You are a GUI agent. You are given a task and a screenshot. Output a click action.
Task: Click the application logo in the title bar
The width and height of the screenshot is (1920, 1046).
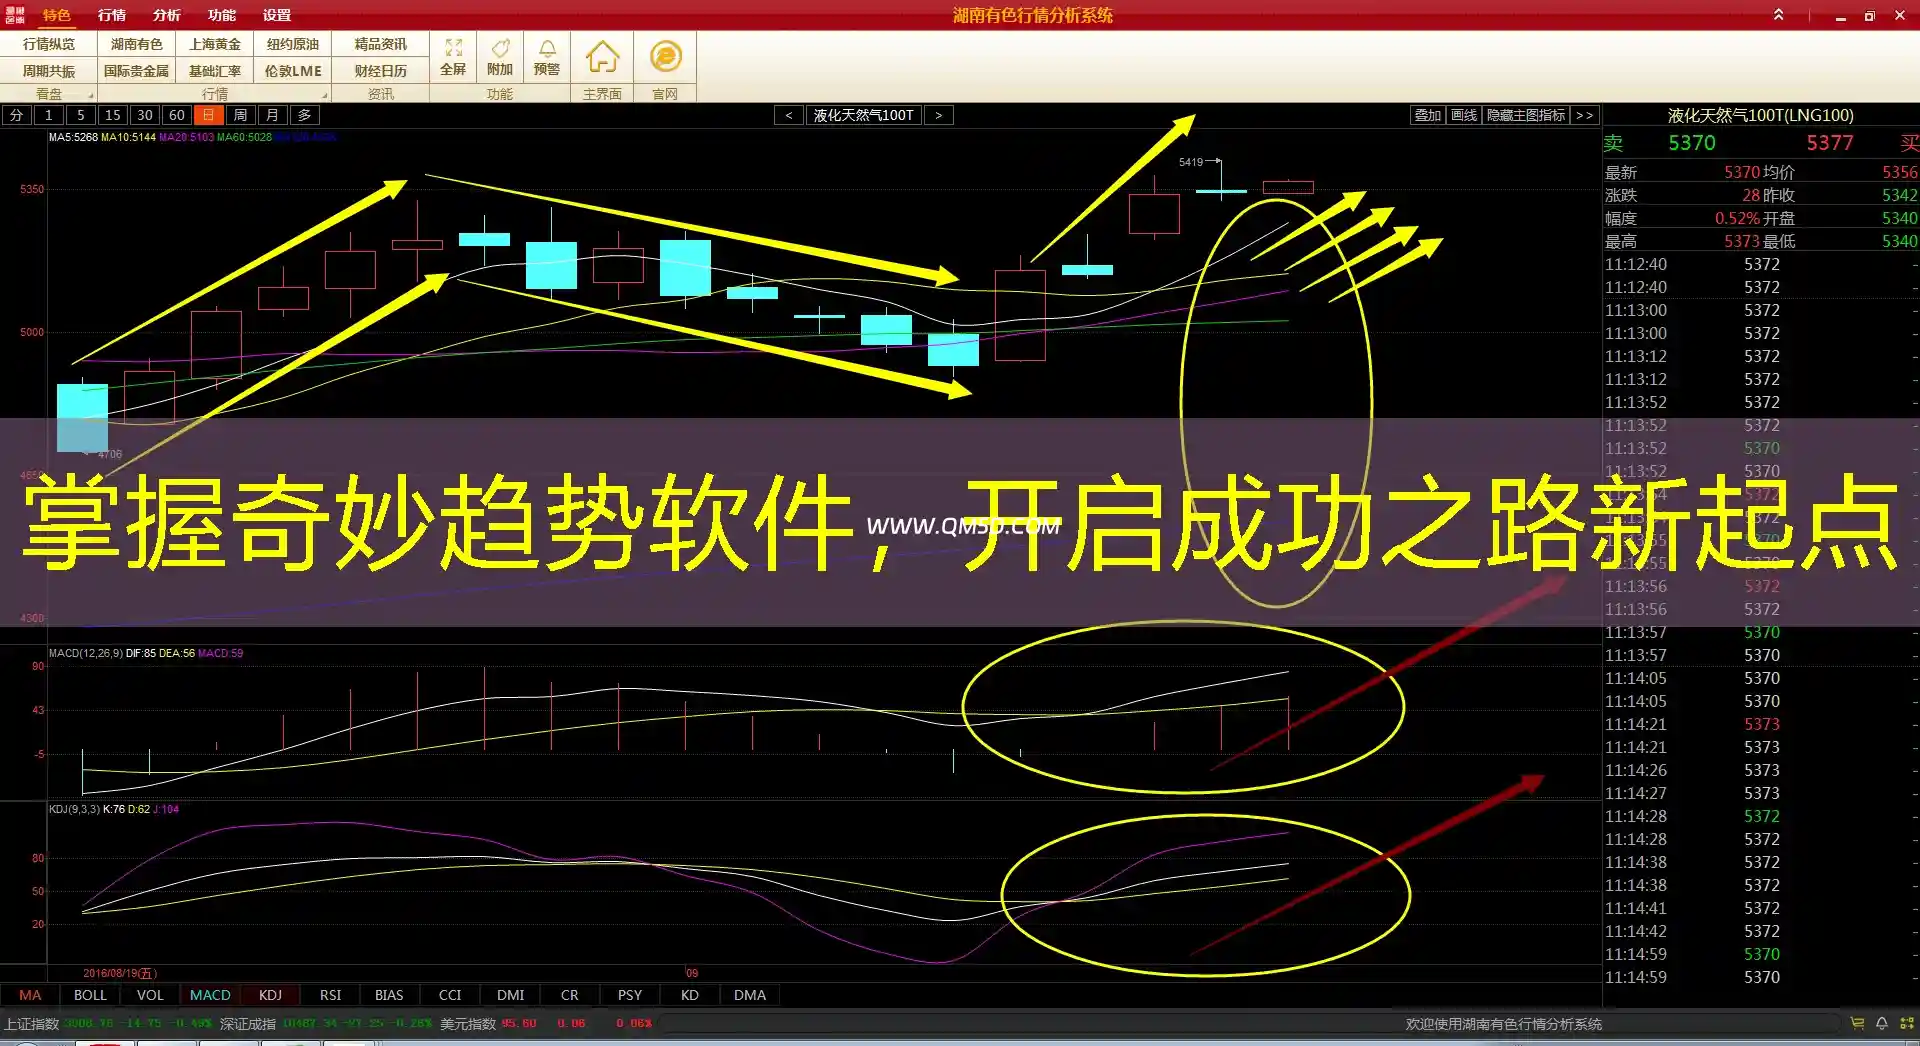click(x=14, y=14)
